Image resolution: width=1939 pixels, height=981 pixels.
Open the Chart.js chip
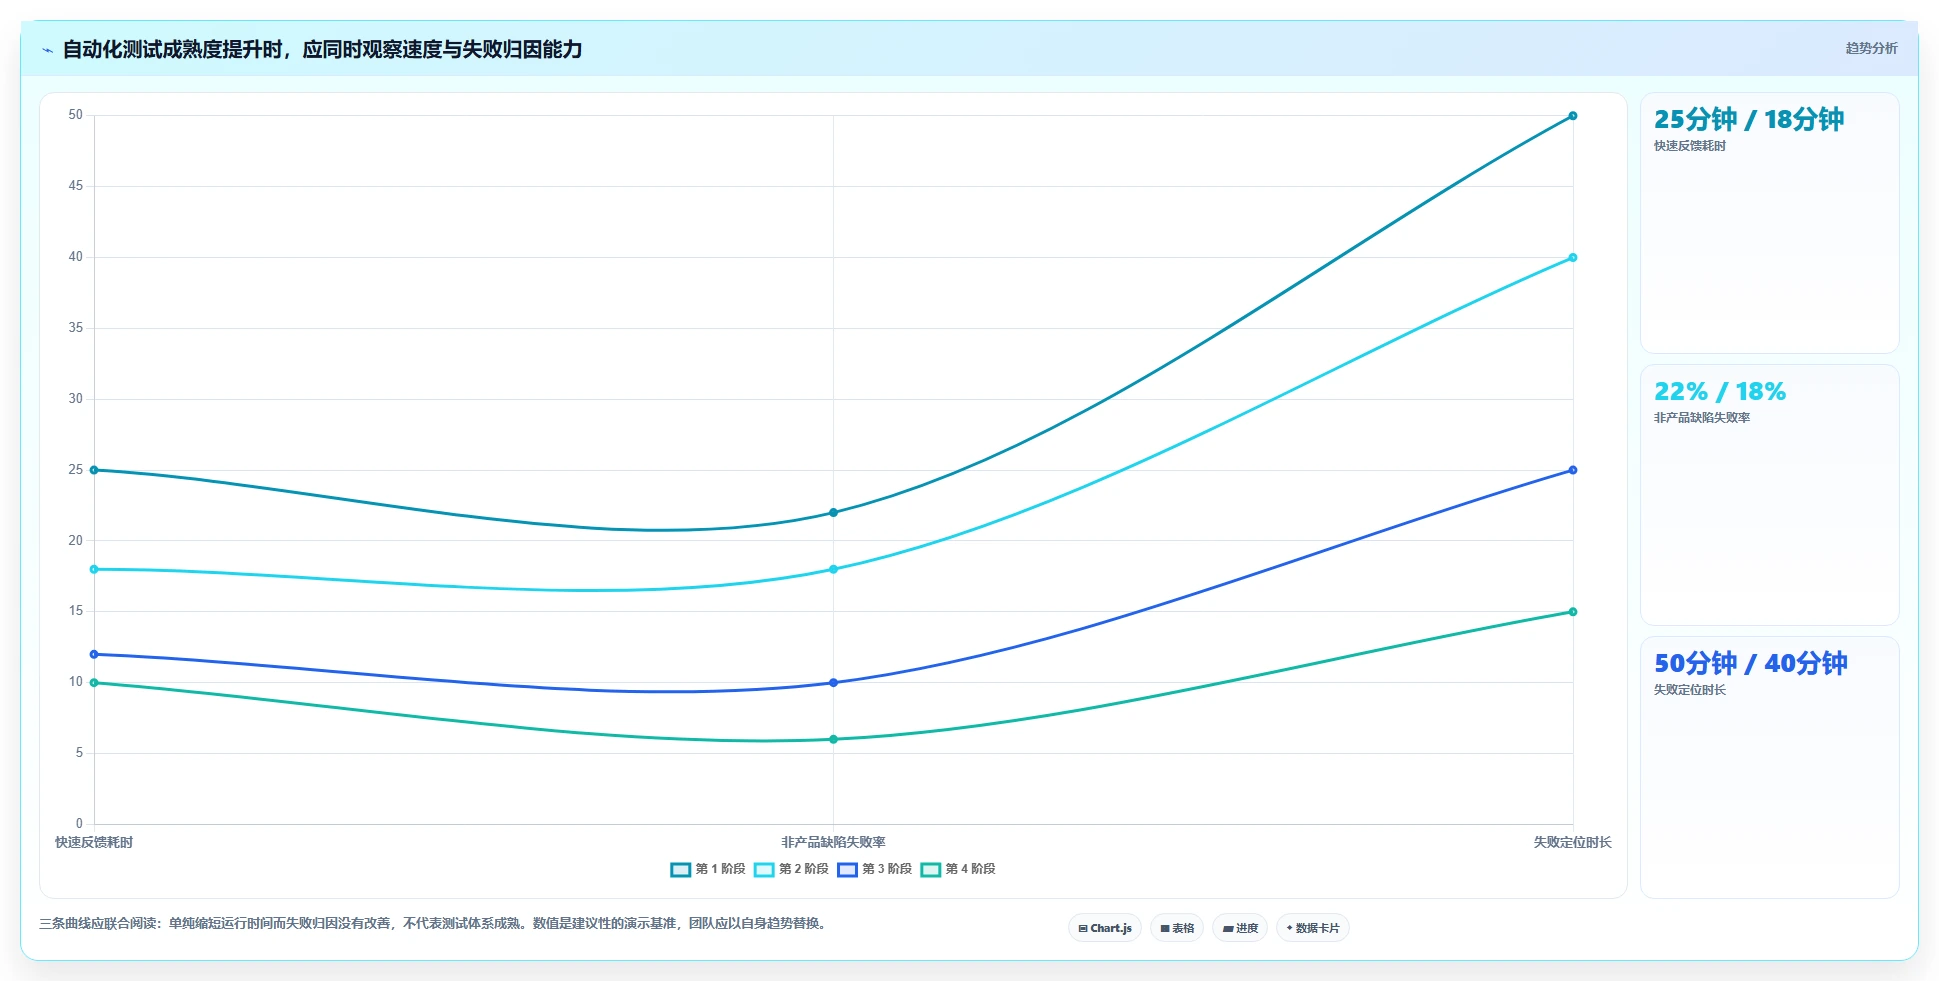point(1105,928)
